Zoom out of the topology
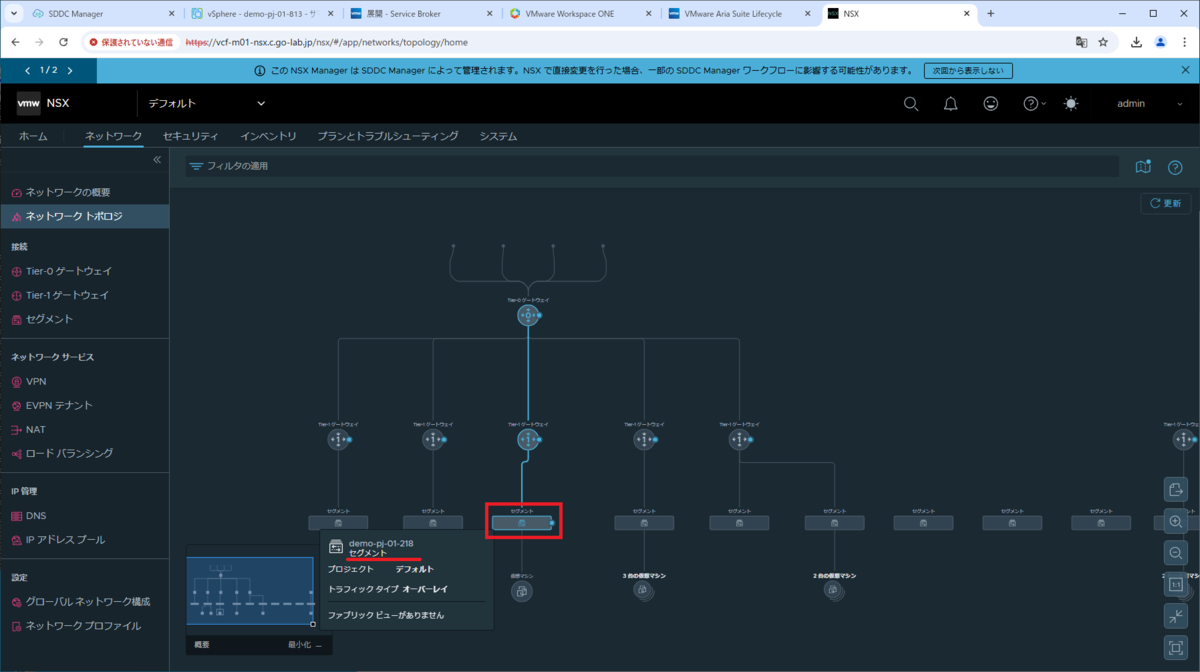The image size is (1200, 672). pos(1175,553)
